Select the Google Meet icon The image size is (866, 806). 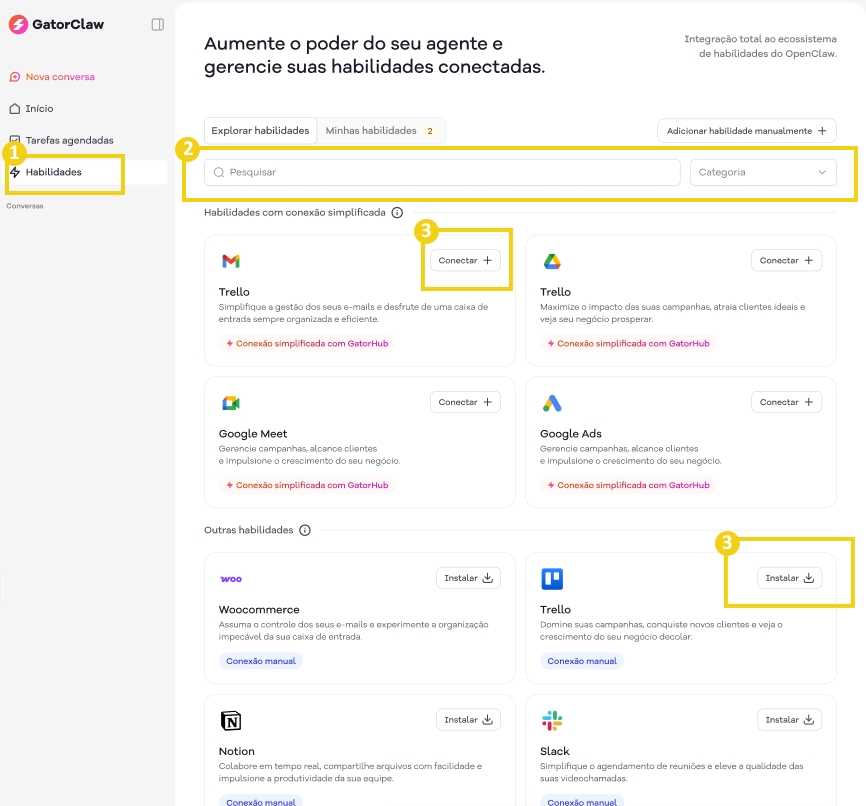231,403
